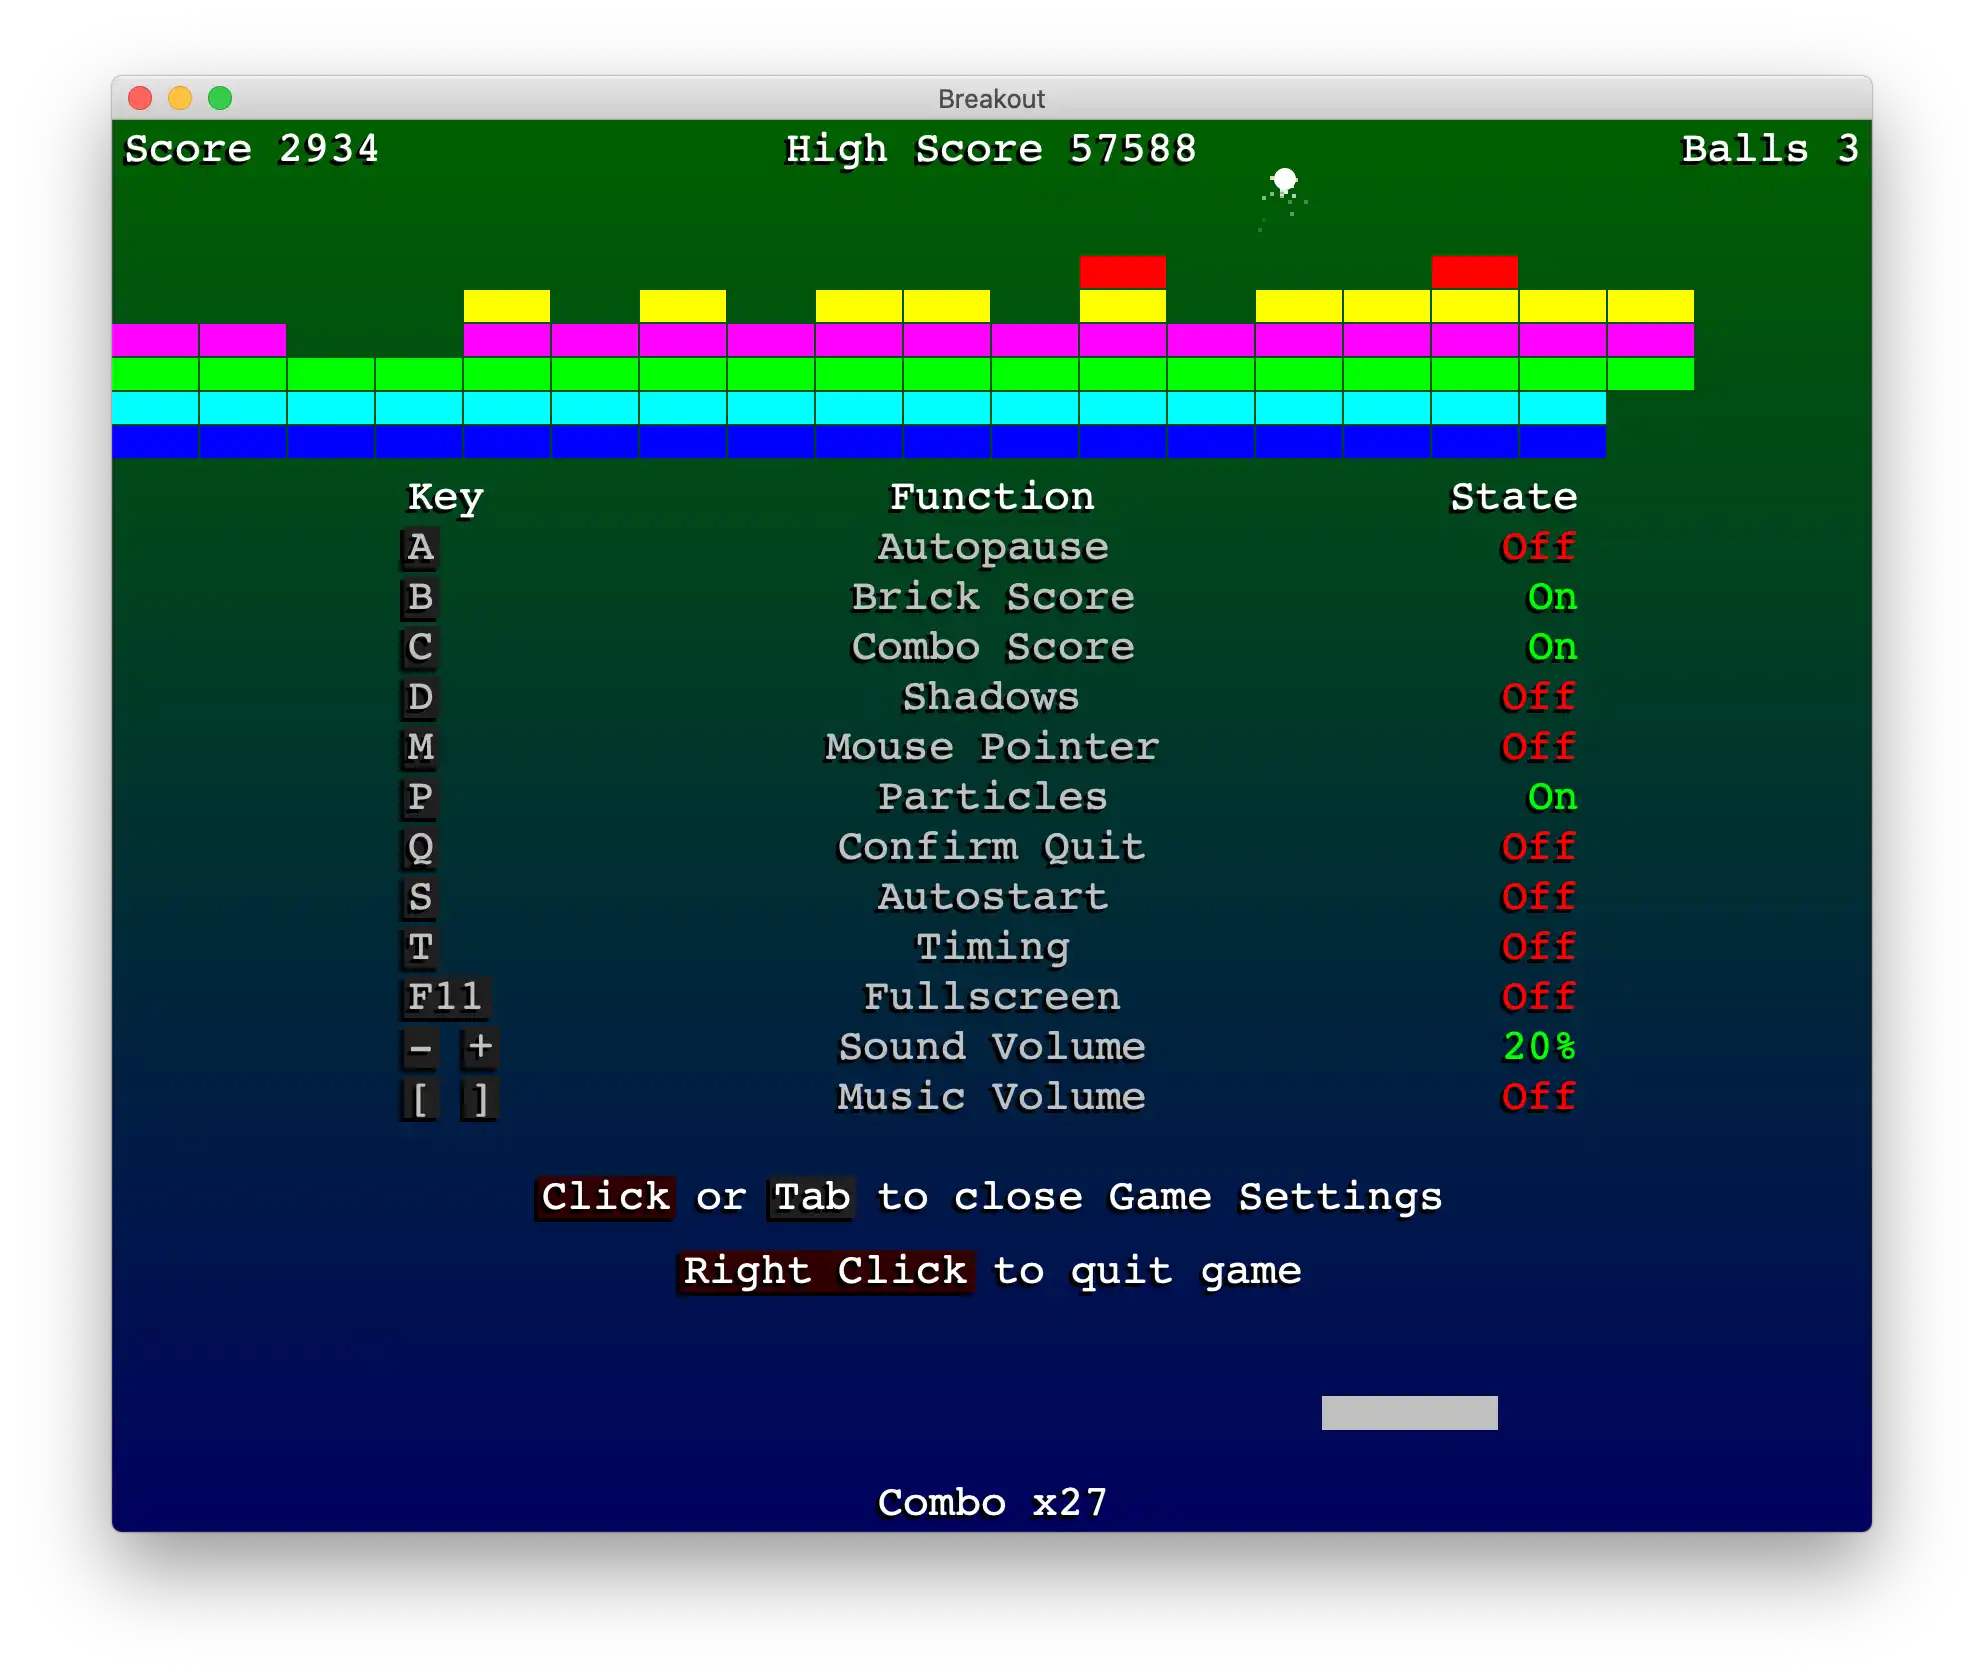The height and width of the screenshot is (1680, 1984).
Task: Click the game ball near top center
Action: click(1284, 178)
